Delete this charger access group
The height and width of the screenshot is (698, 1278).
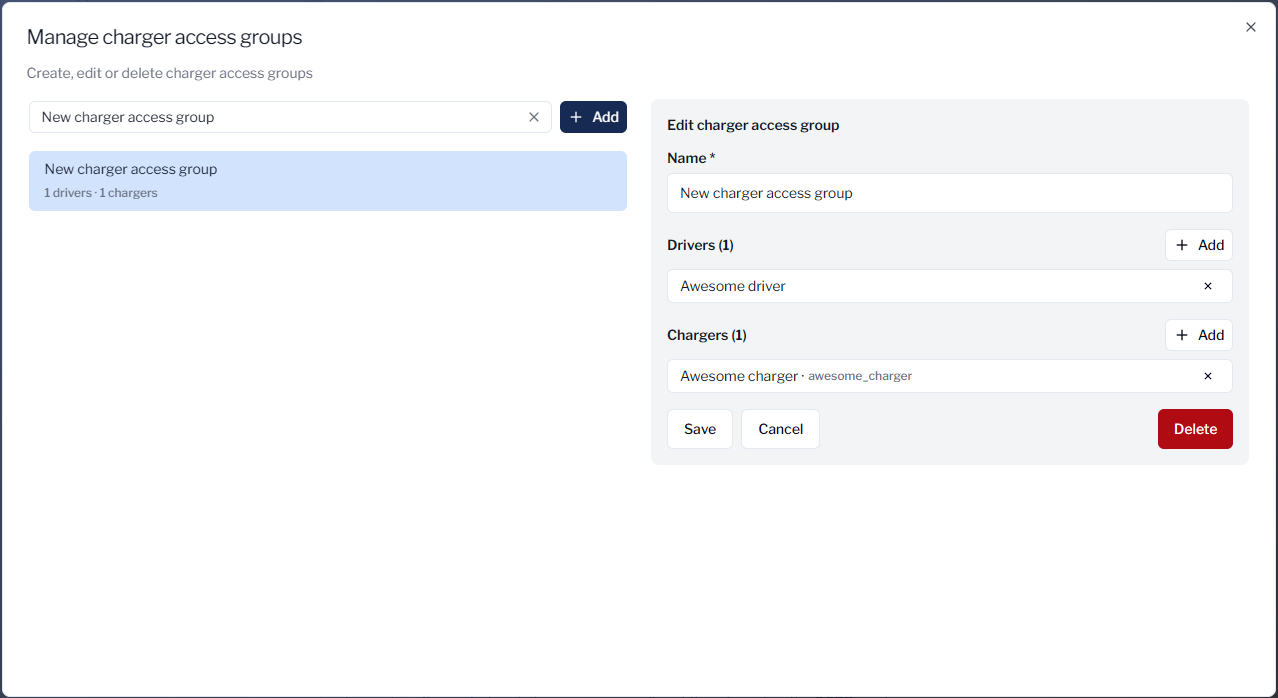pos(1194,429)
